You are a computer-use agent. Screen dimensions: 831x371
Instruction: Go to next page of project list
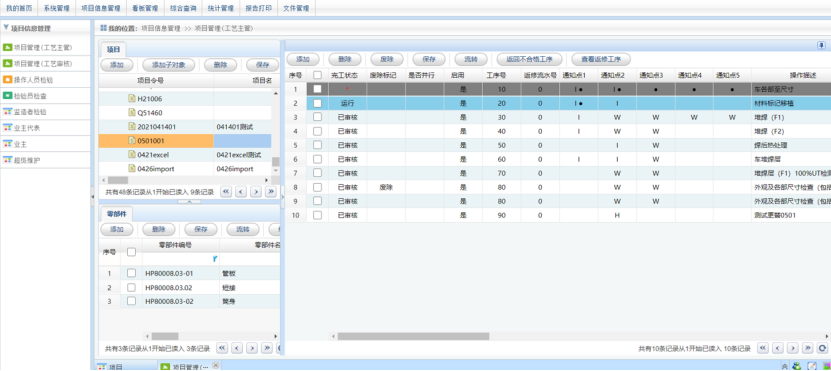coord(256,192)
